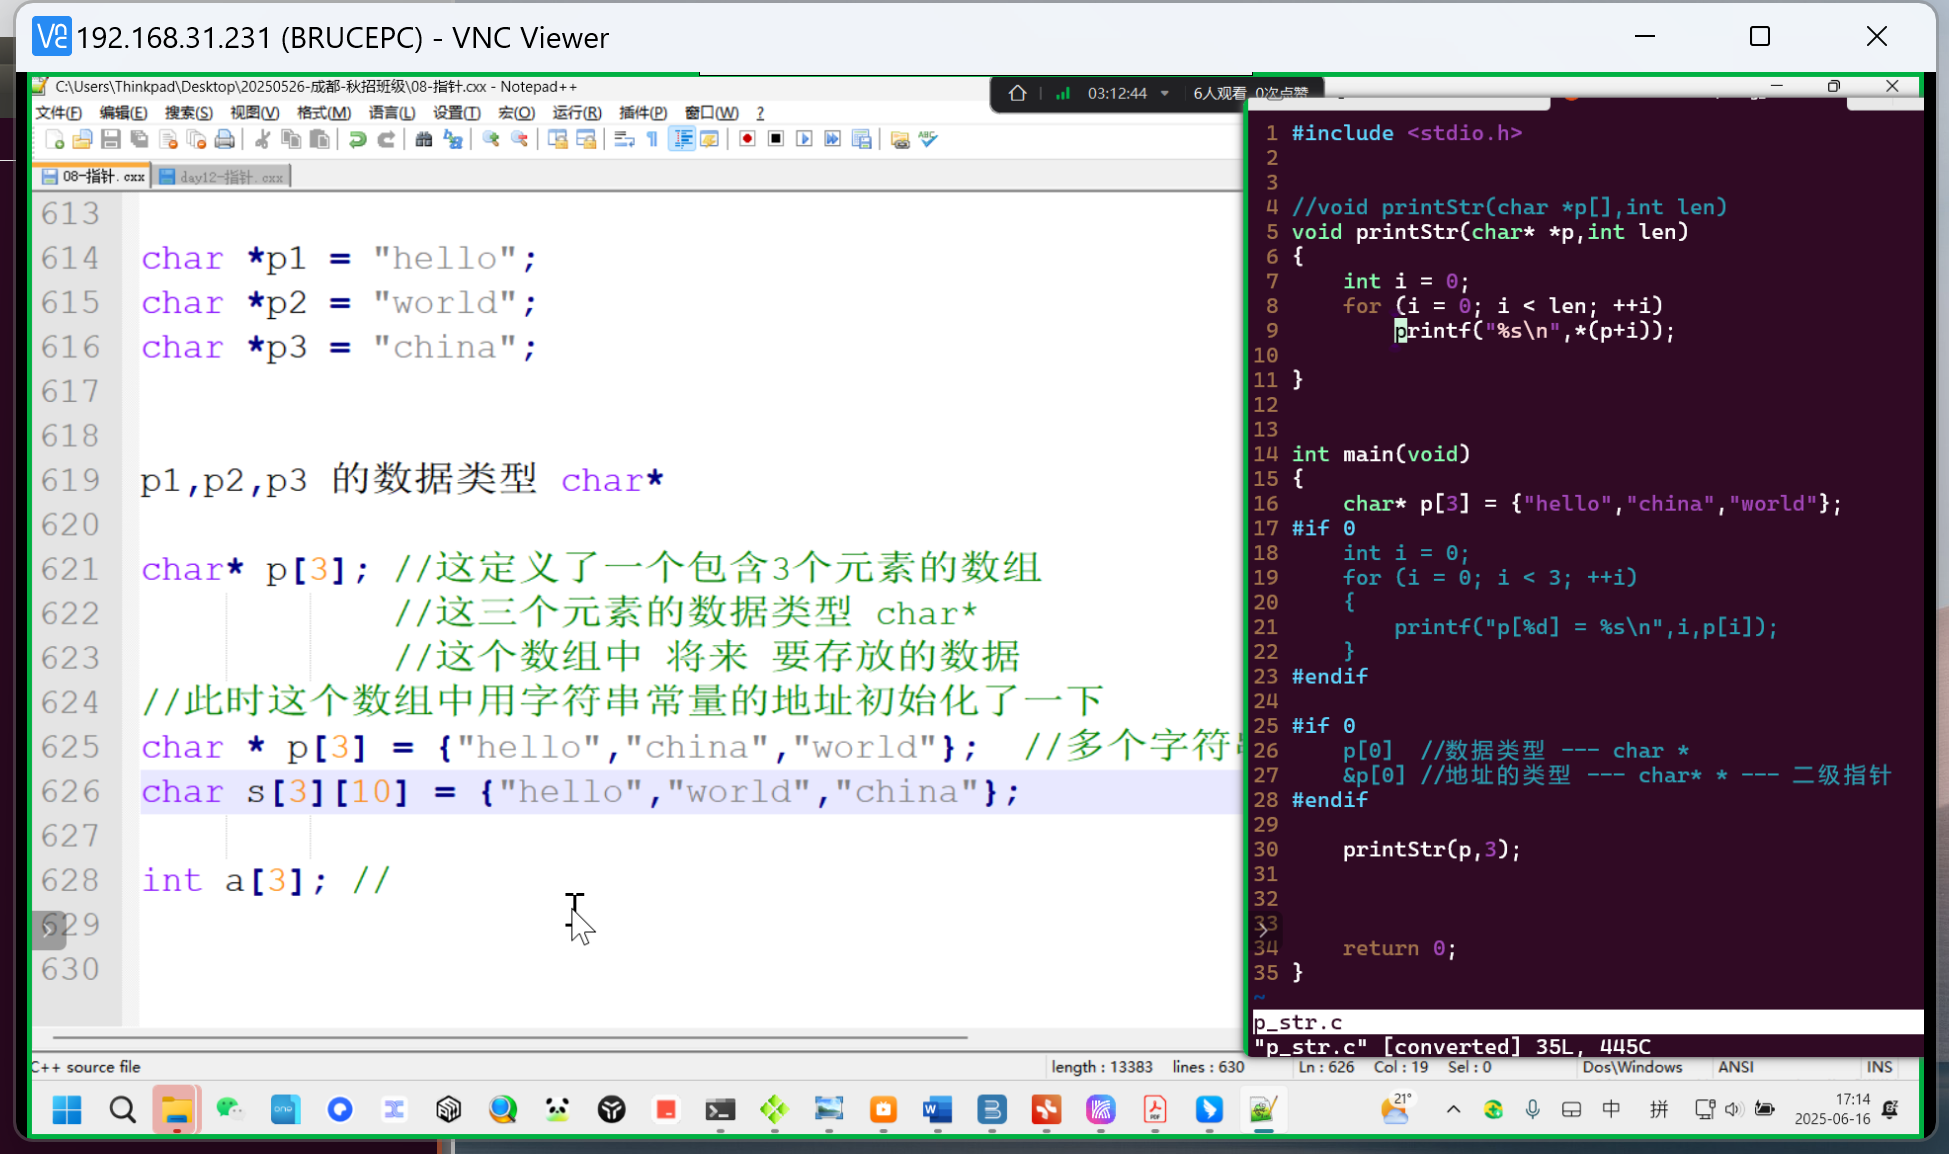Open Find with the binoculars icon
Viewport: 1949px width, 1154px height.
click(424, 139)
